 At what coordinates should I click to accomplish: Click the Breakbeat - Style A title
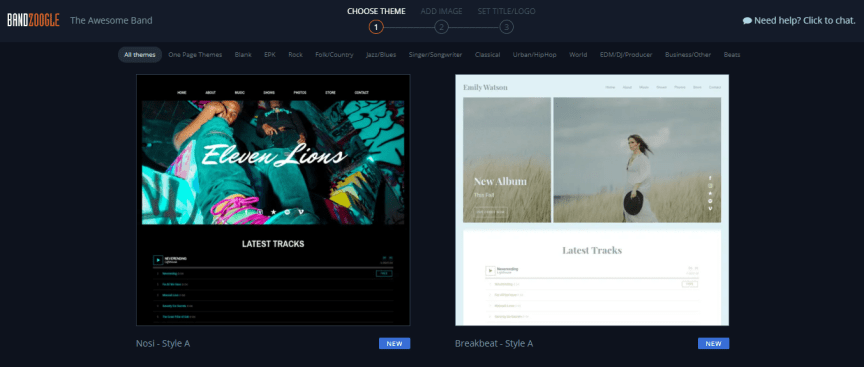pyautogui.click(x=494, y=343)
